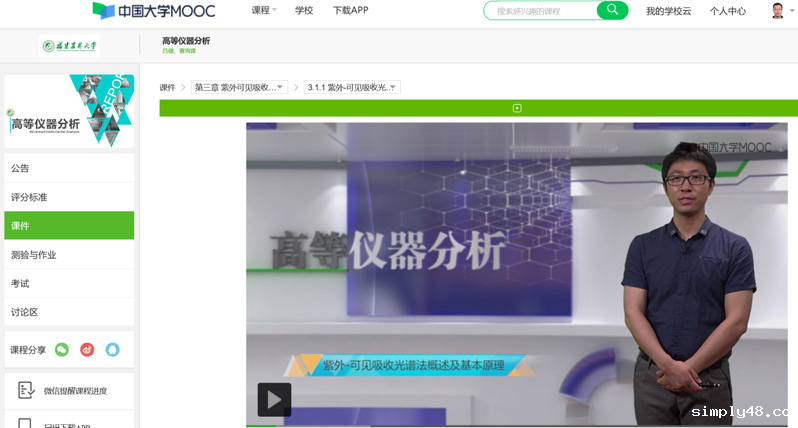The height and width of the screenshot is (428, 798).
Task: Open 评分标准 sidebar item
Action: (x=29, y=197)
